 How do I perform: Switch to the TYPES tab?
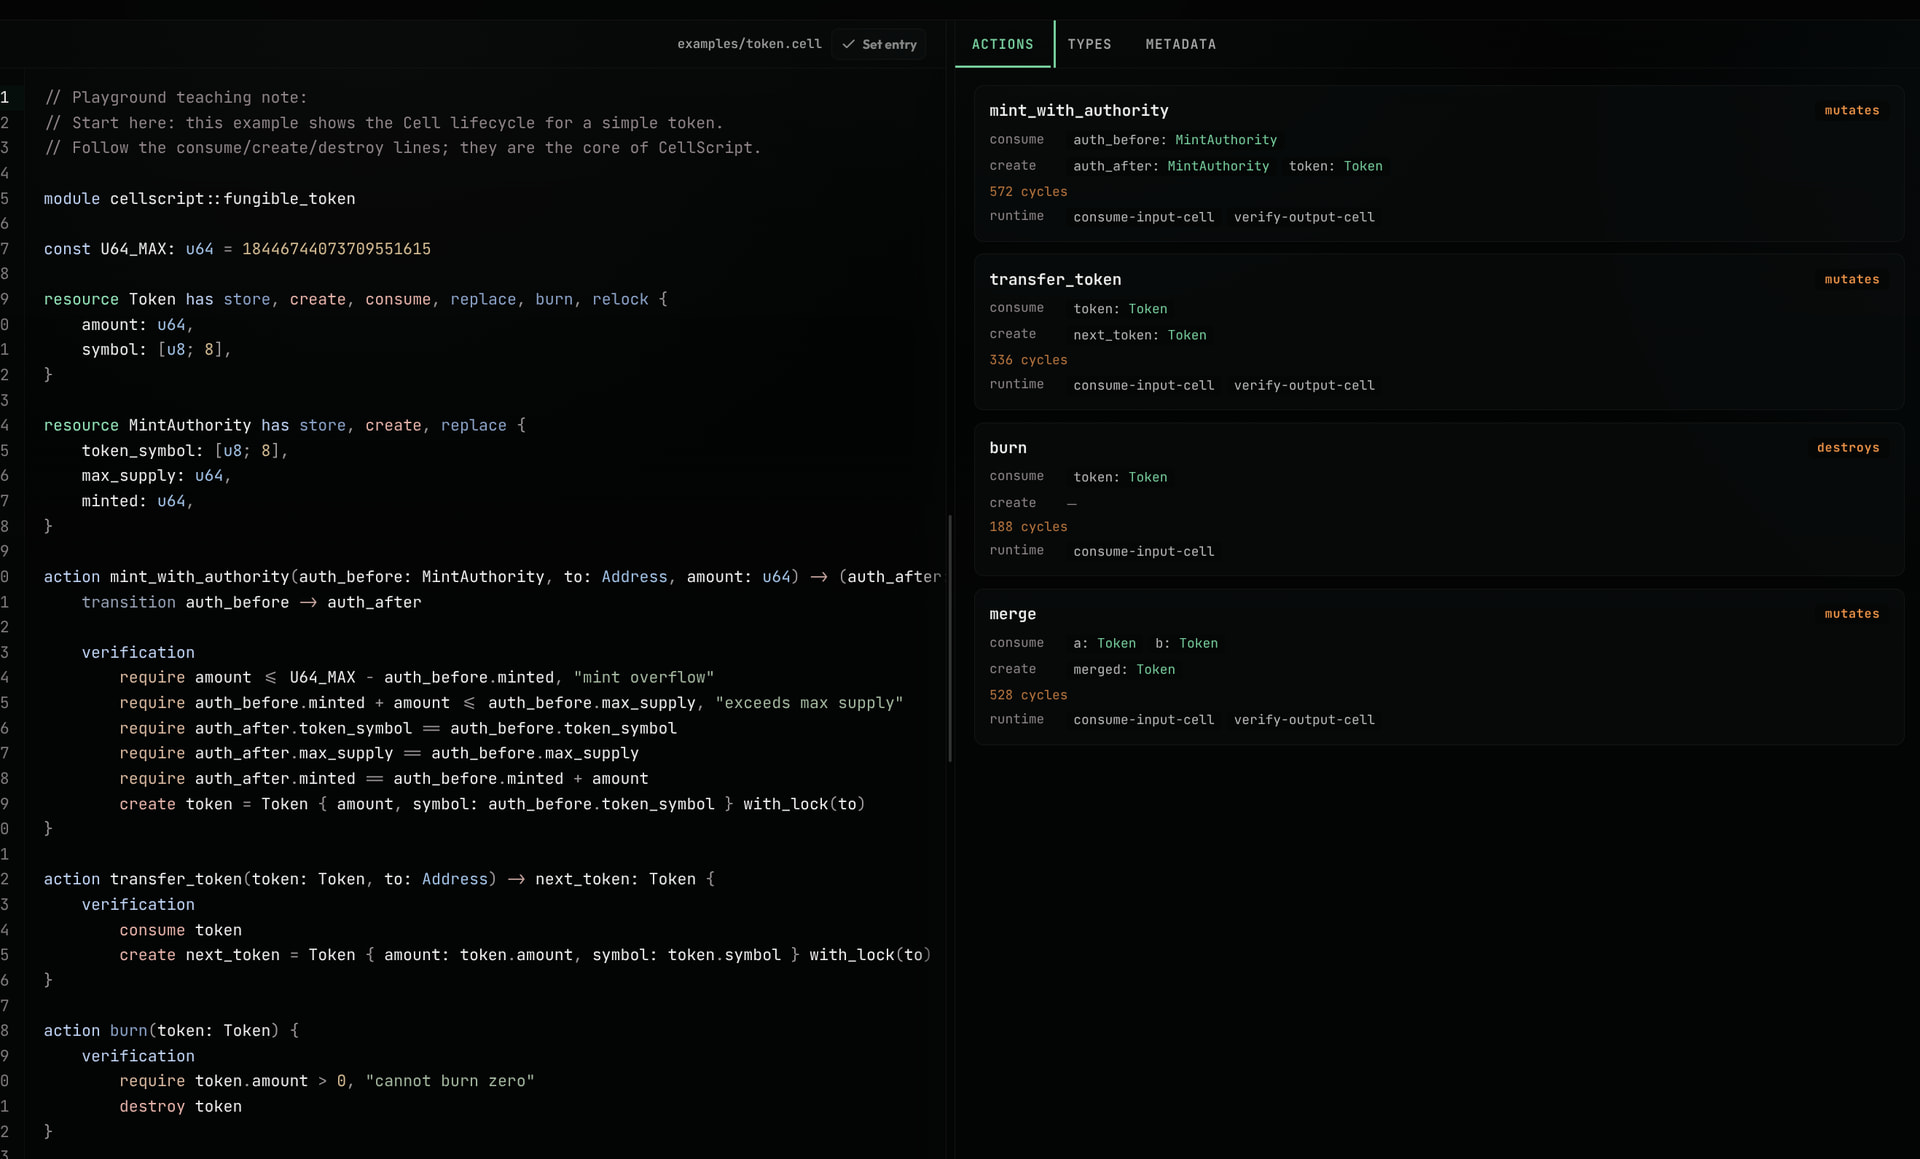tap(1089, 44)
